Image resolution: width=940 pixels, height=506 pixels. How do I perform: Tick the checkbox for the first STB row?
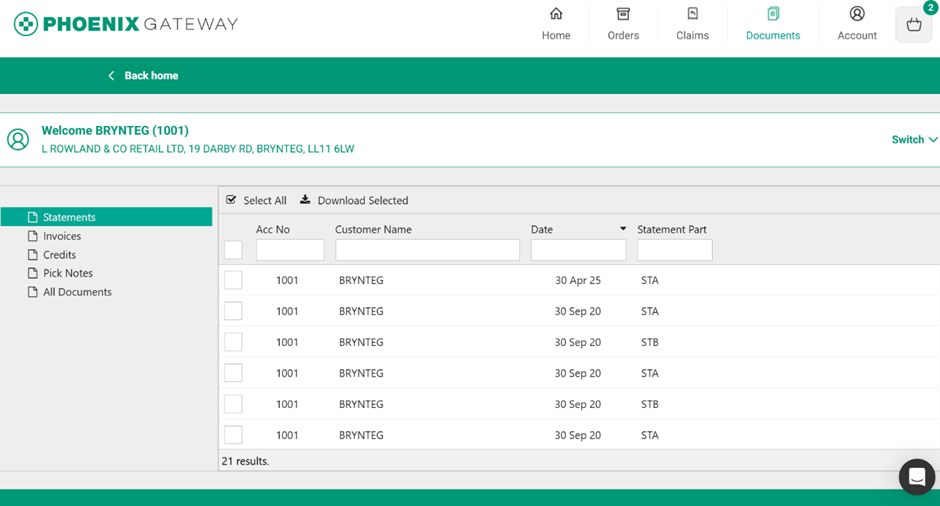point(233,342)
